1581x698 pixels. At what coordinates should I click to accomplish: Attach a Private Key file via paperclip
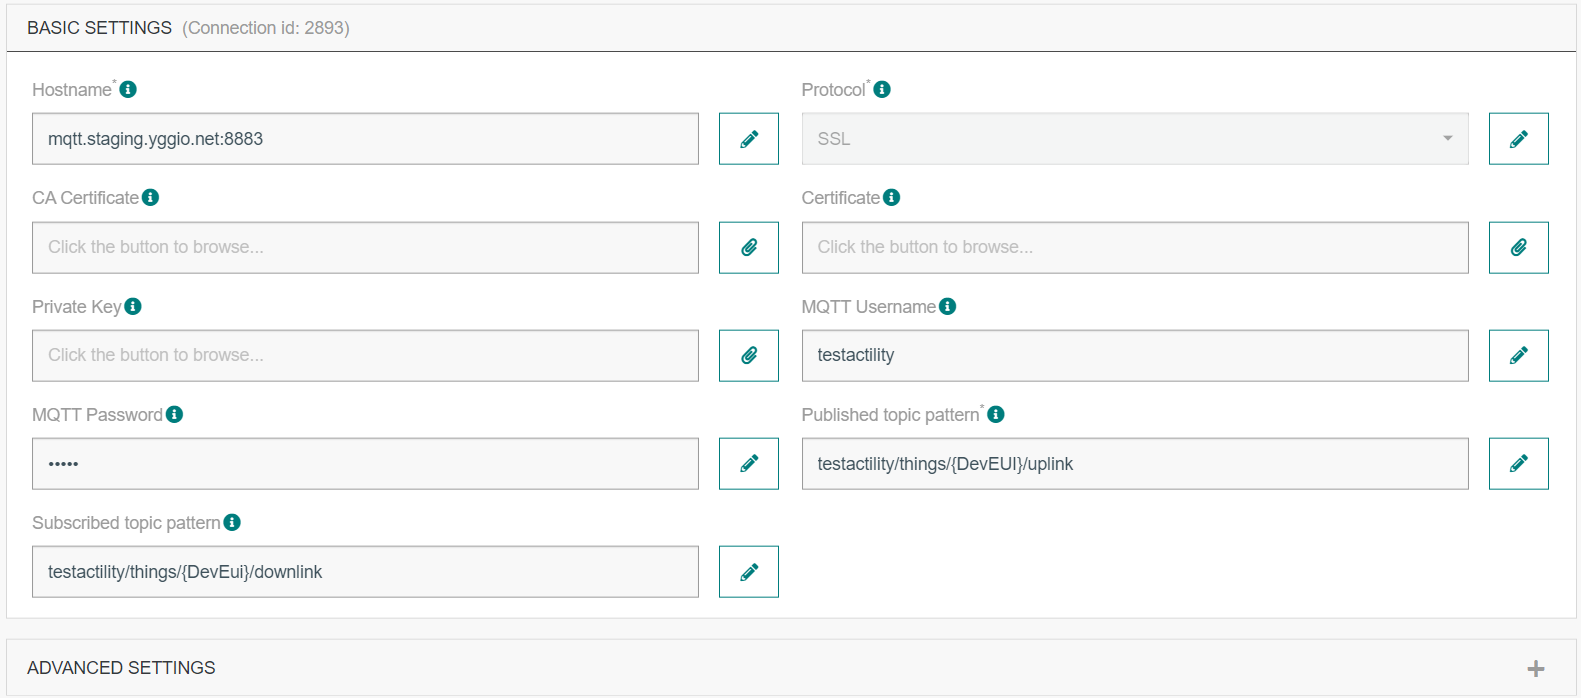(x=748, y=355)
